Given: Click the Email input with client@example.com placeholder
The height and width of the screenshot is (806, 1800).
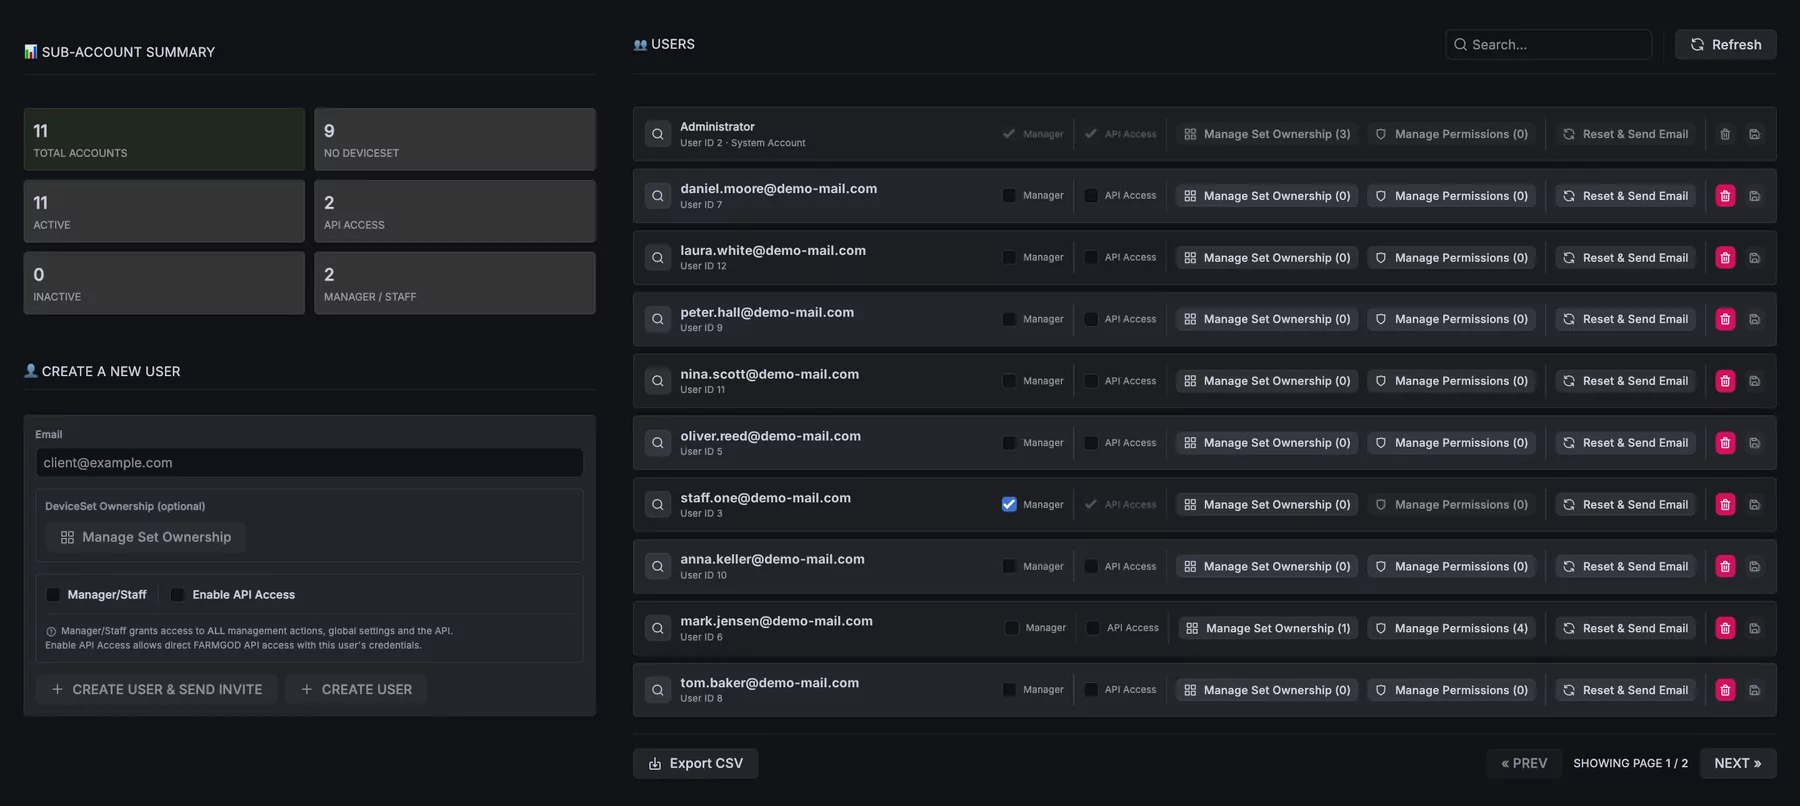Looking at the screenshot, I should (310, 462).
